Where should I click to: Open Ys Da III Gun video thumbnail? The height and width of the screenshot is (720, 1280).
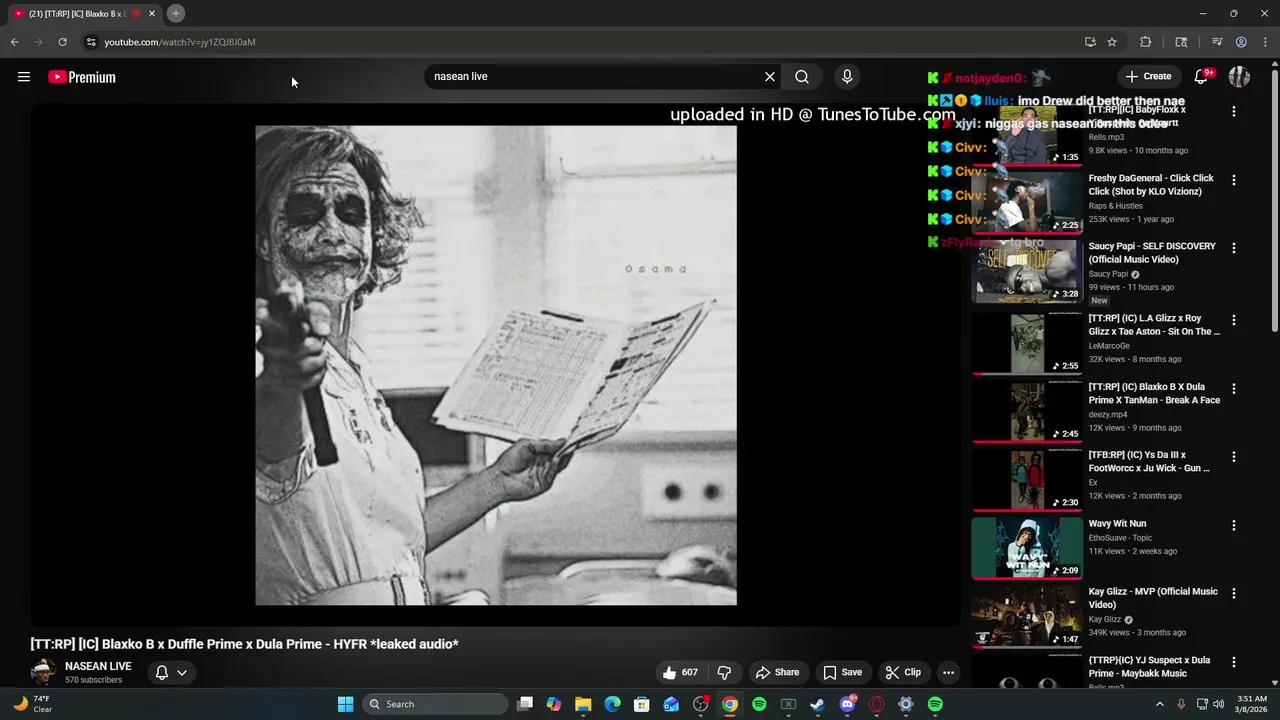(x=1027, y=480)
